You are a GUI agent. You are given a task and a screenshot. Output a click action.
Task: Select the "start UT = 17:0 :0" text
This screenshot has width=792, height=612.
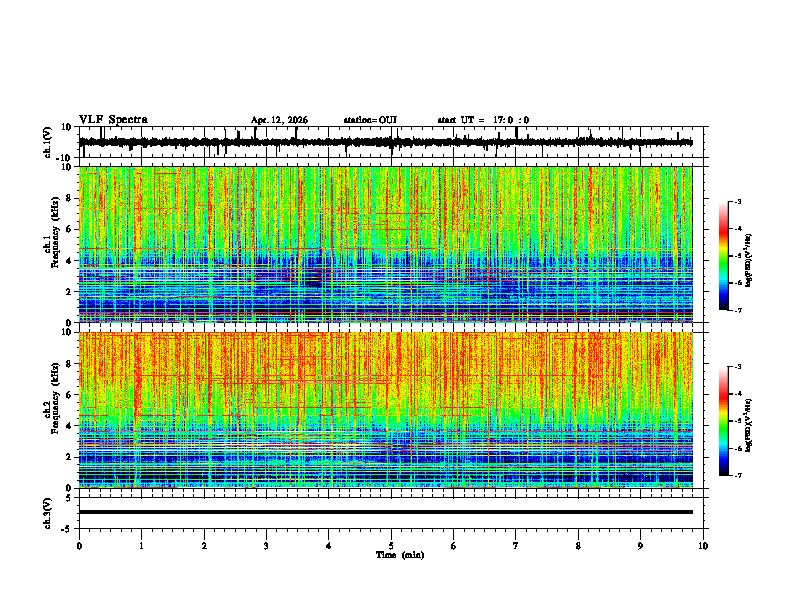click(483, 120)
